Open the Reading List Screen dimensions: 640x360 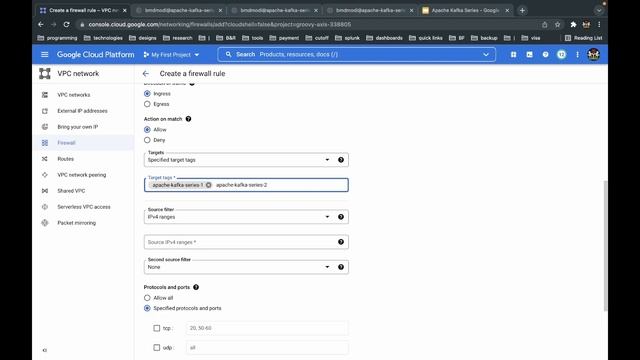[x=583, y=38]
